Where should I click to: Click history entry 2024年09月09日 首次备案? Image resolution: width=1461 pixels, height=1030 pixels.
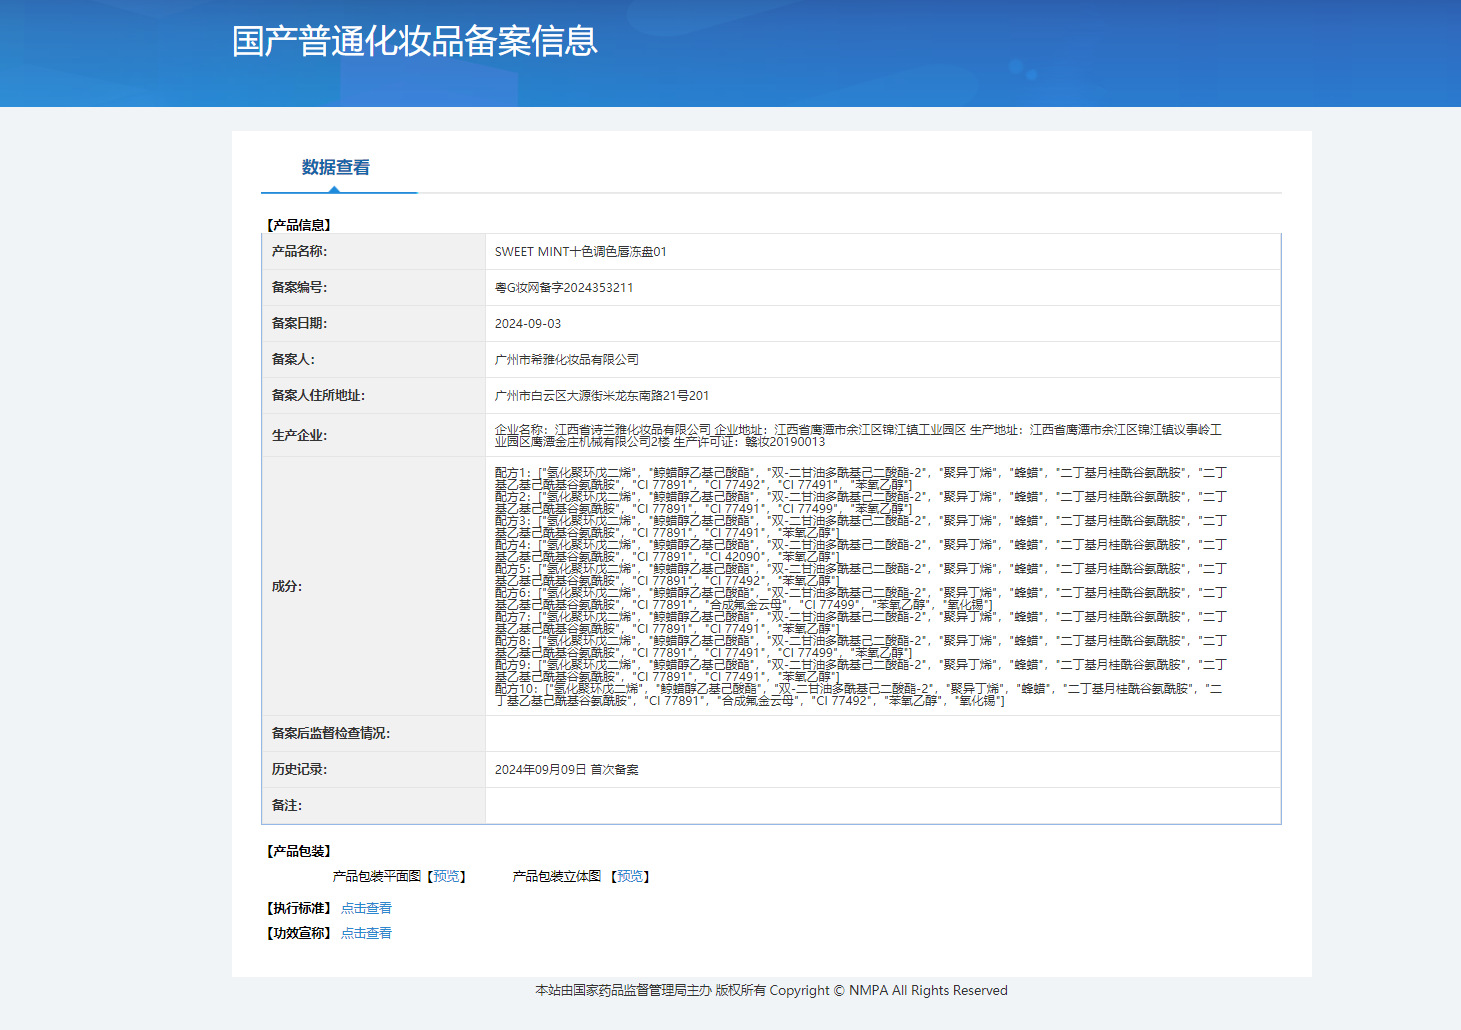point(567,769)
